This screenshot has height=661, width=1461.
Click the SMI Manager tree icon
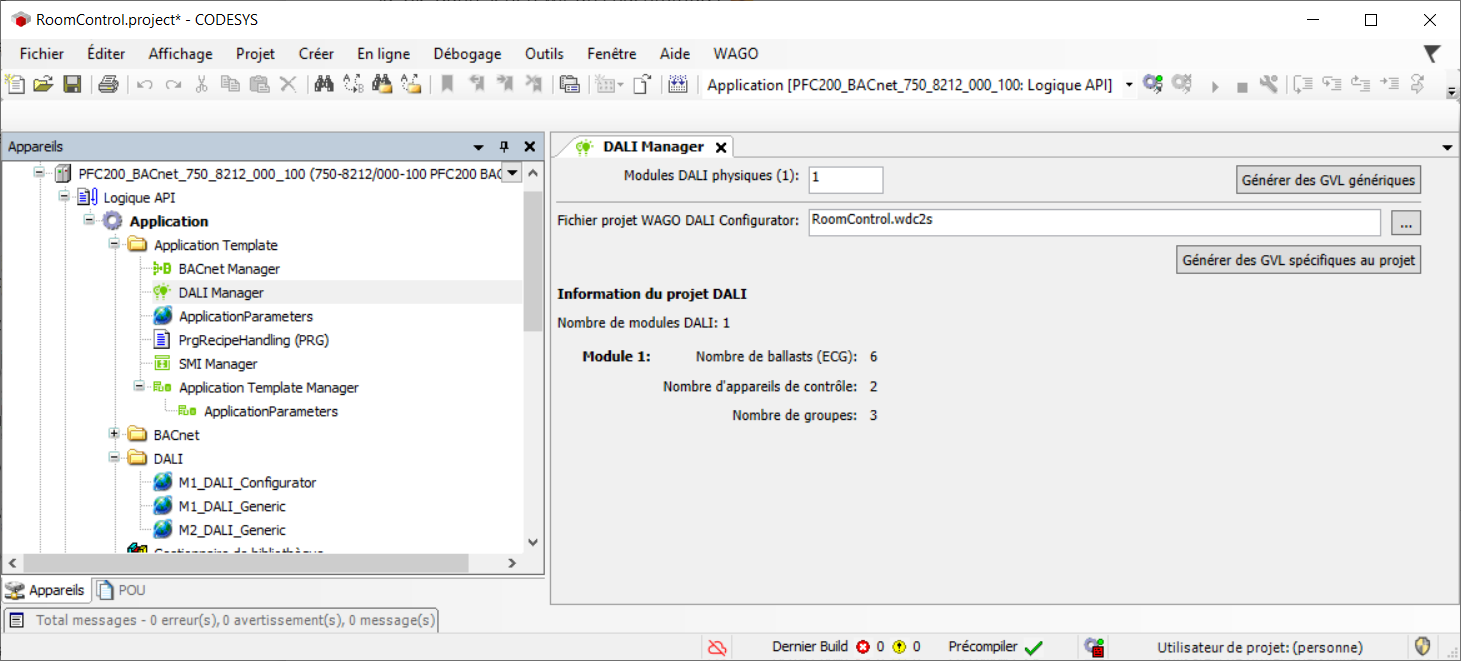click(162, 364)
